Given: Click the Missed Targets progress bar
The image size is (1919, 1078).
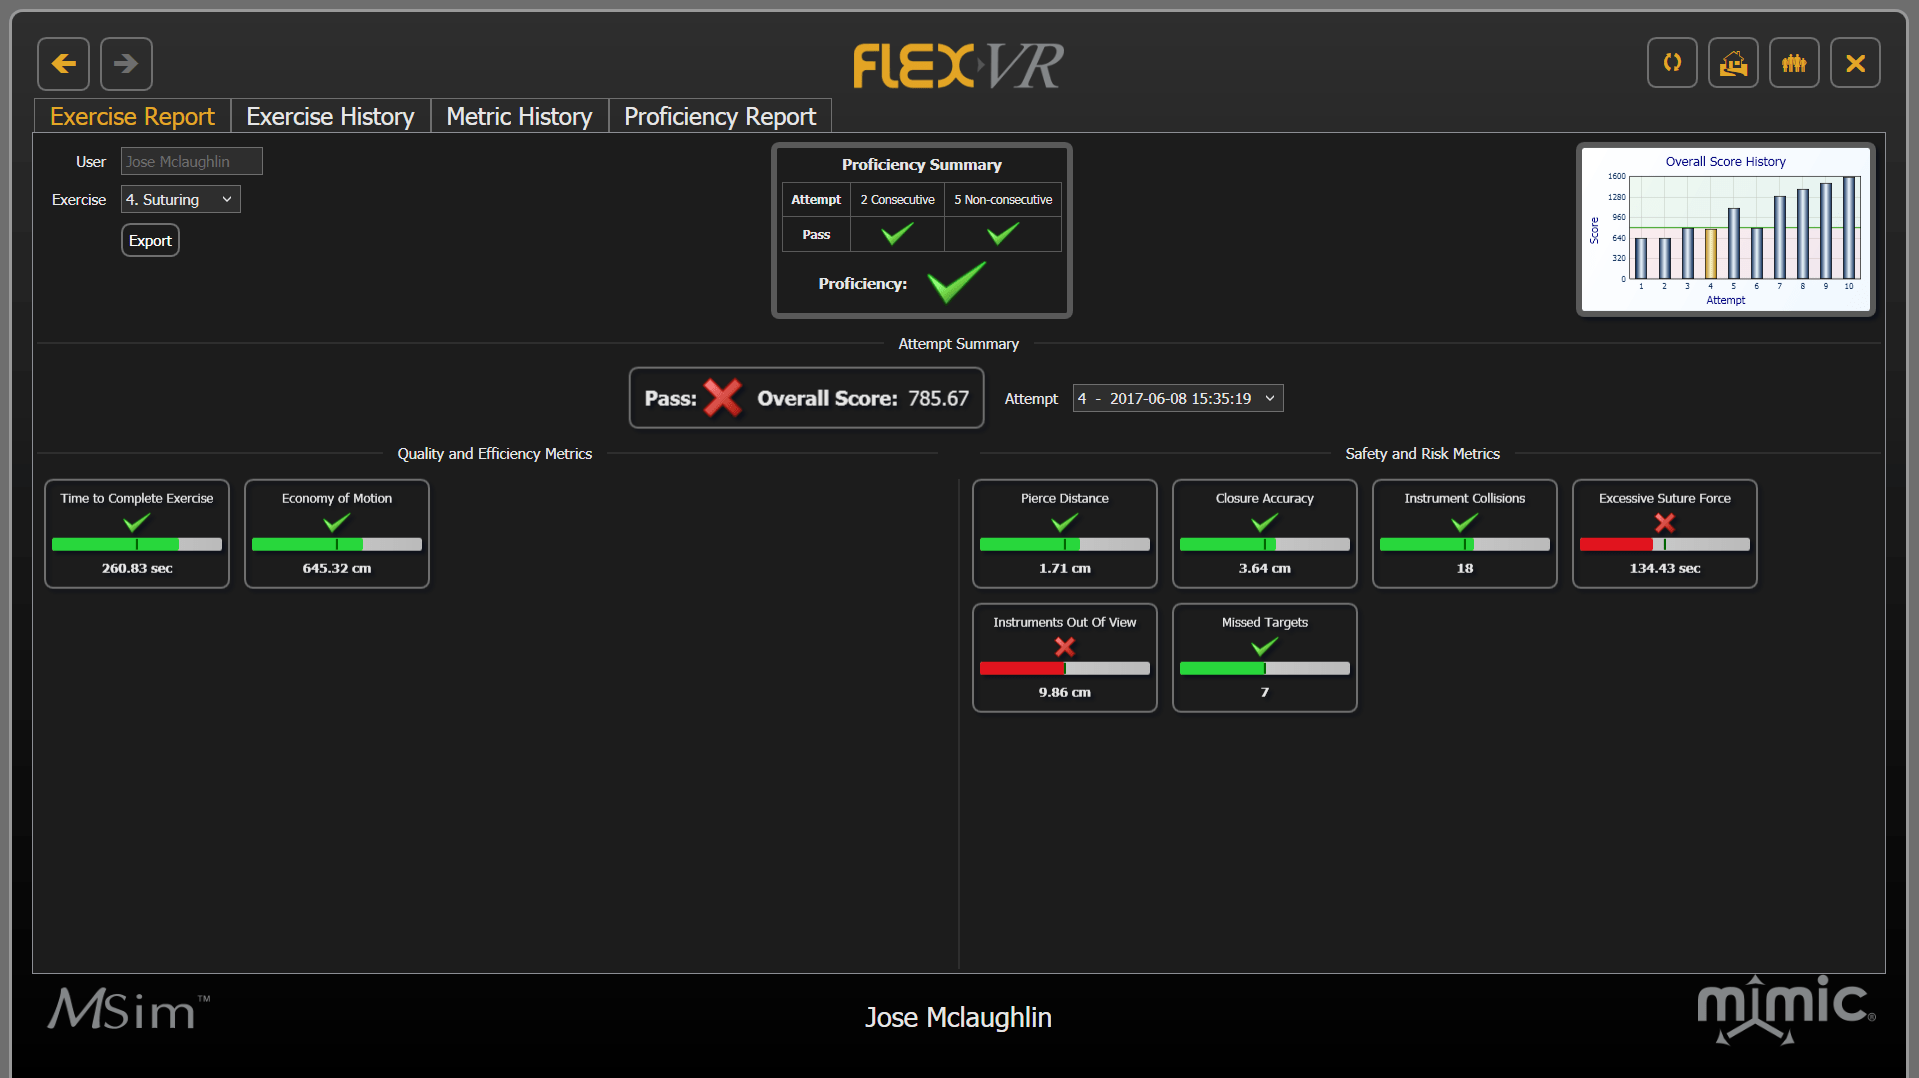Looking at the screenshot, I should [1265, 668].
